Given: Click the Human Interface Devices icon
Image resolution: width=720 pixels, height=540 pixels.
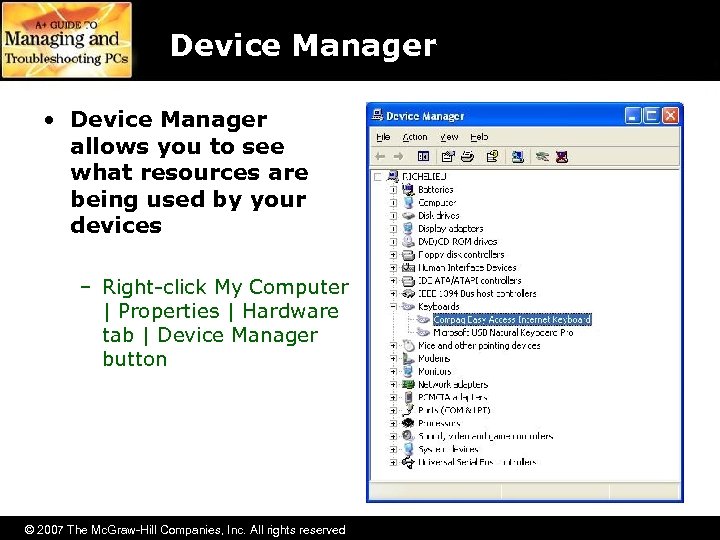Looking at the screenshot, I should (408, 267).
